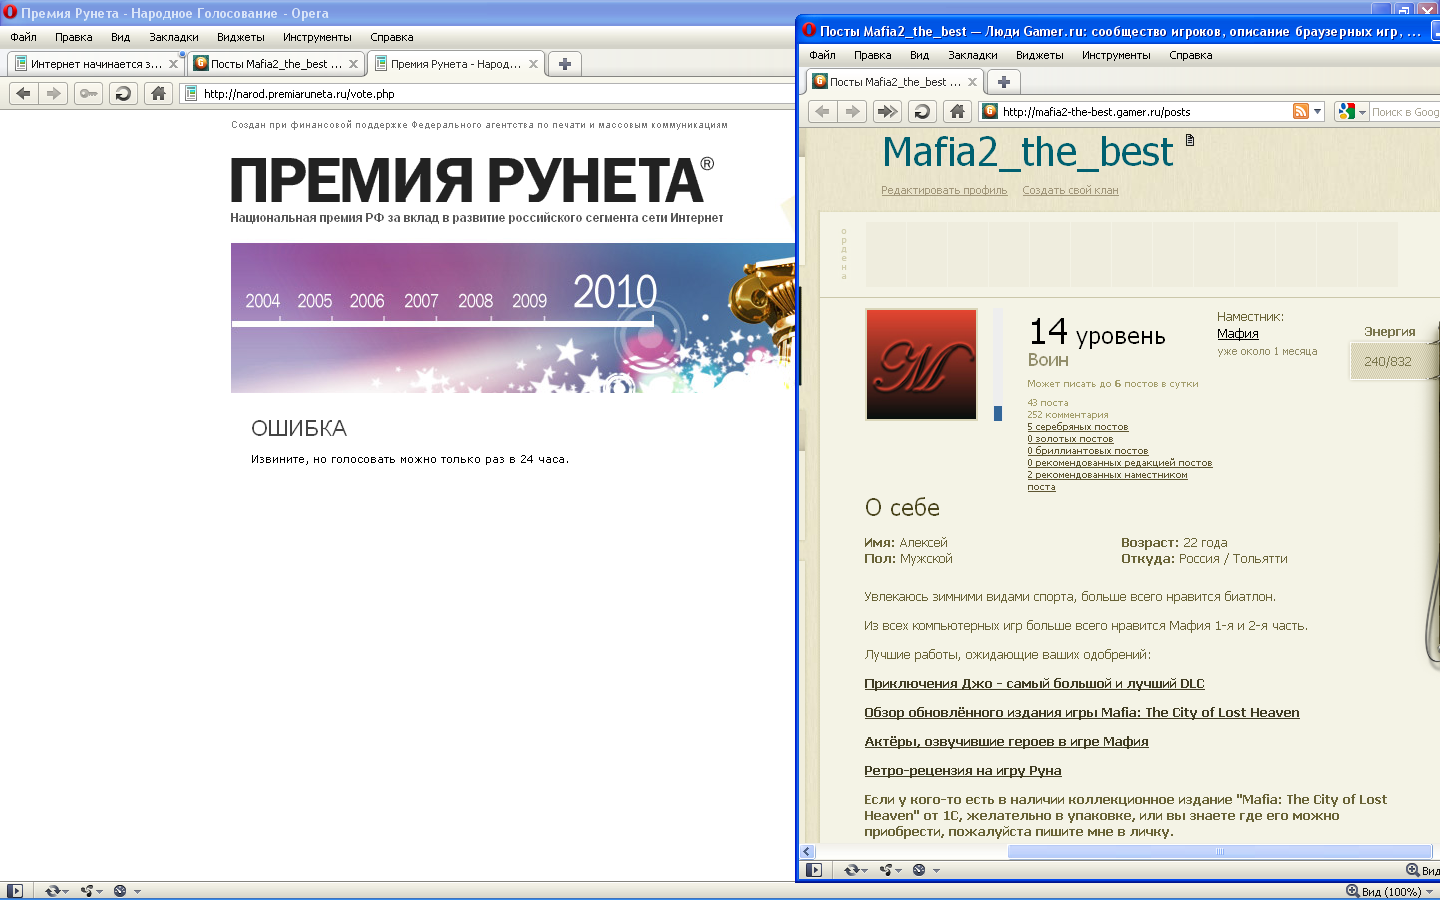Click site icon in narod.premiaruneta.ru address bar
Viewport: 1440px width, 900px height.
point(191,93)
